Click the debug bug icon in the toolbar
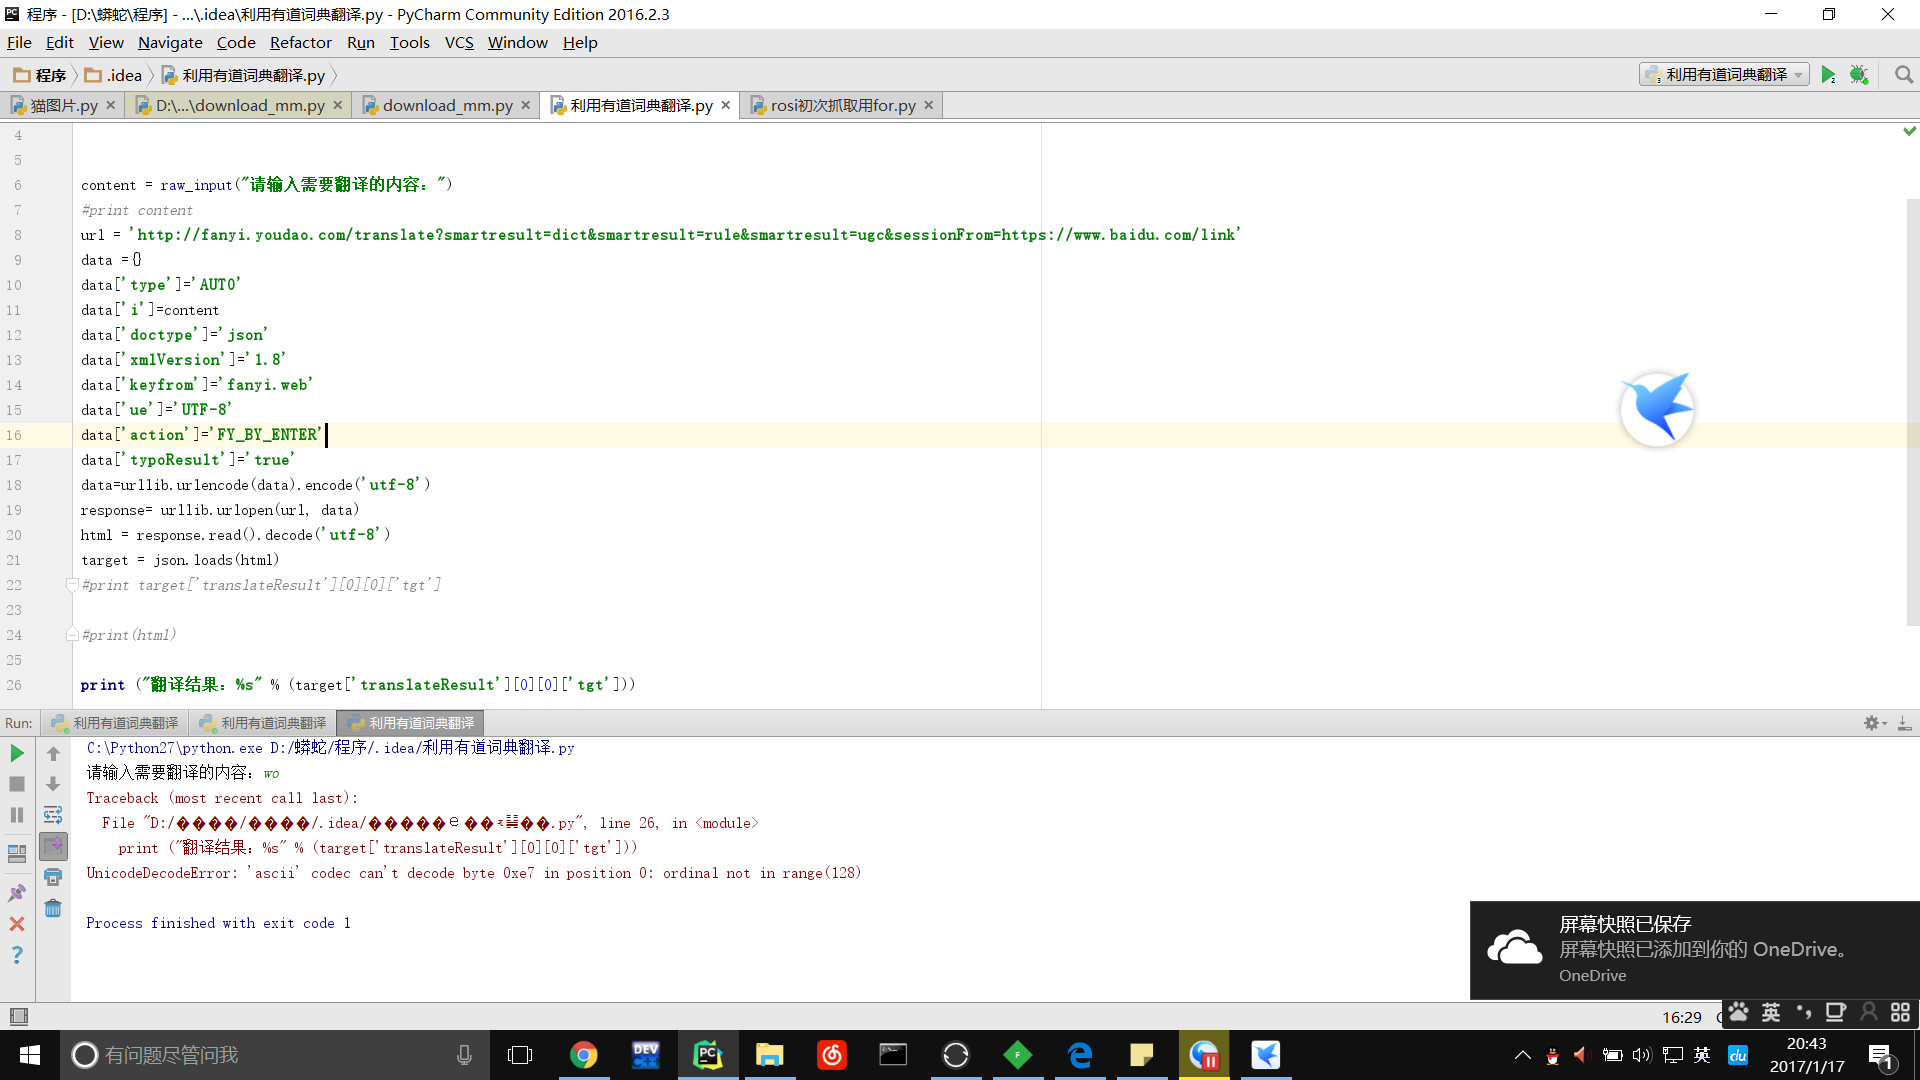Screen dimensions: 1920x1080 click(x=1859, y=75)
